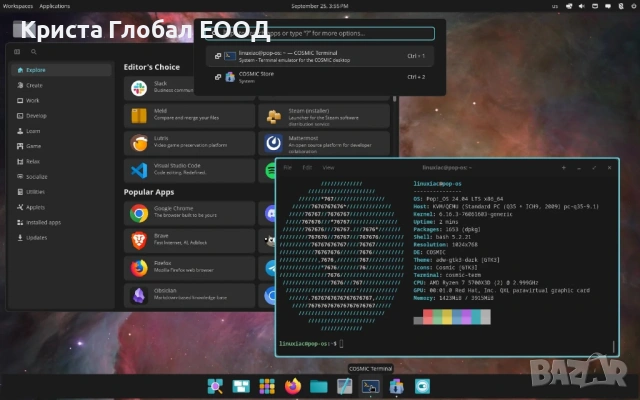Viewport: 640px width, 400px height.
Task: Open the Brave browser card
Action: point(189,240)
